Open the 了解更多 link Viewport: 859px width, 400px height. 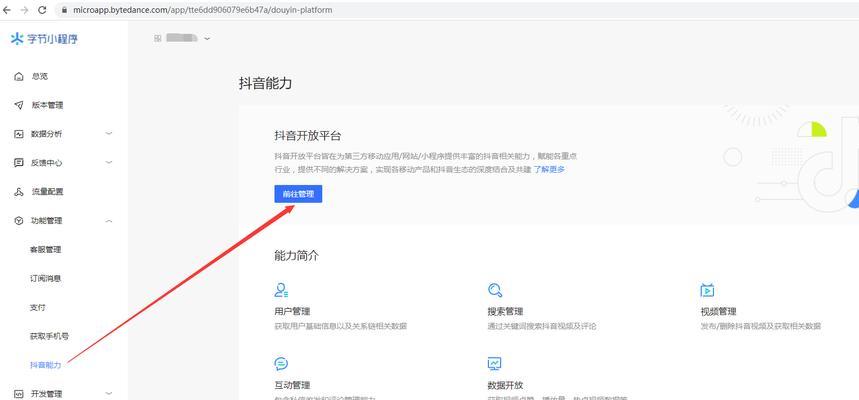tap(549, 170)
